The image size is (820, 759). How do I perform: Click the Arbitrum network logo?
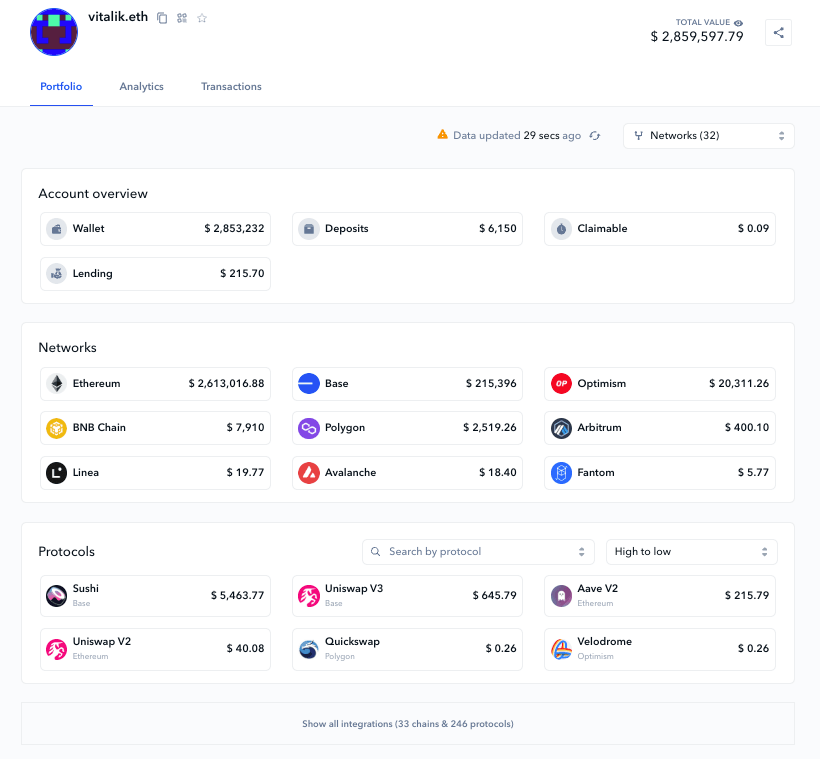click(561, 428)
